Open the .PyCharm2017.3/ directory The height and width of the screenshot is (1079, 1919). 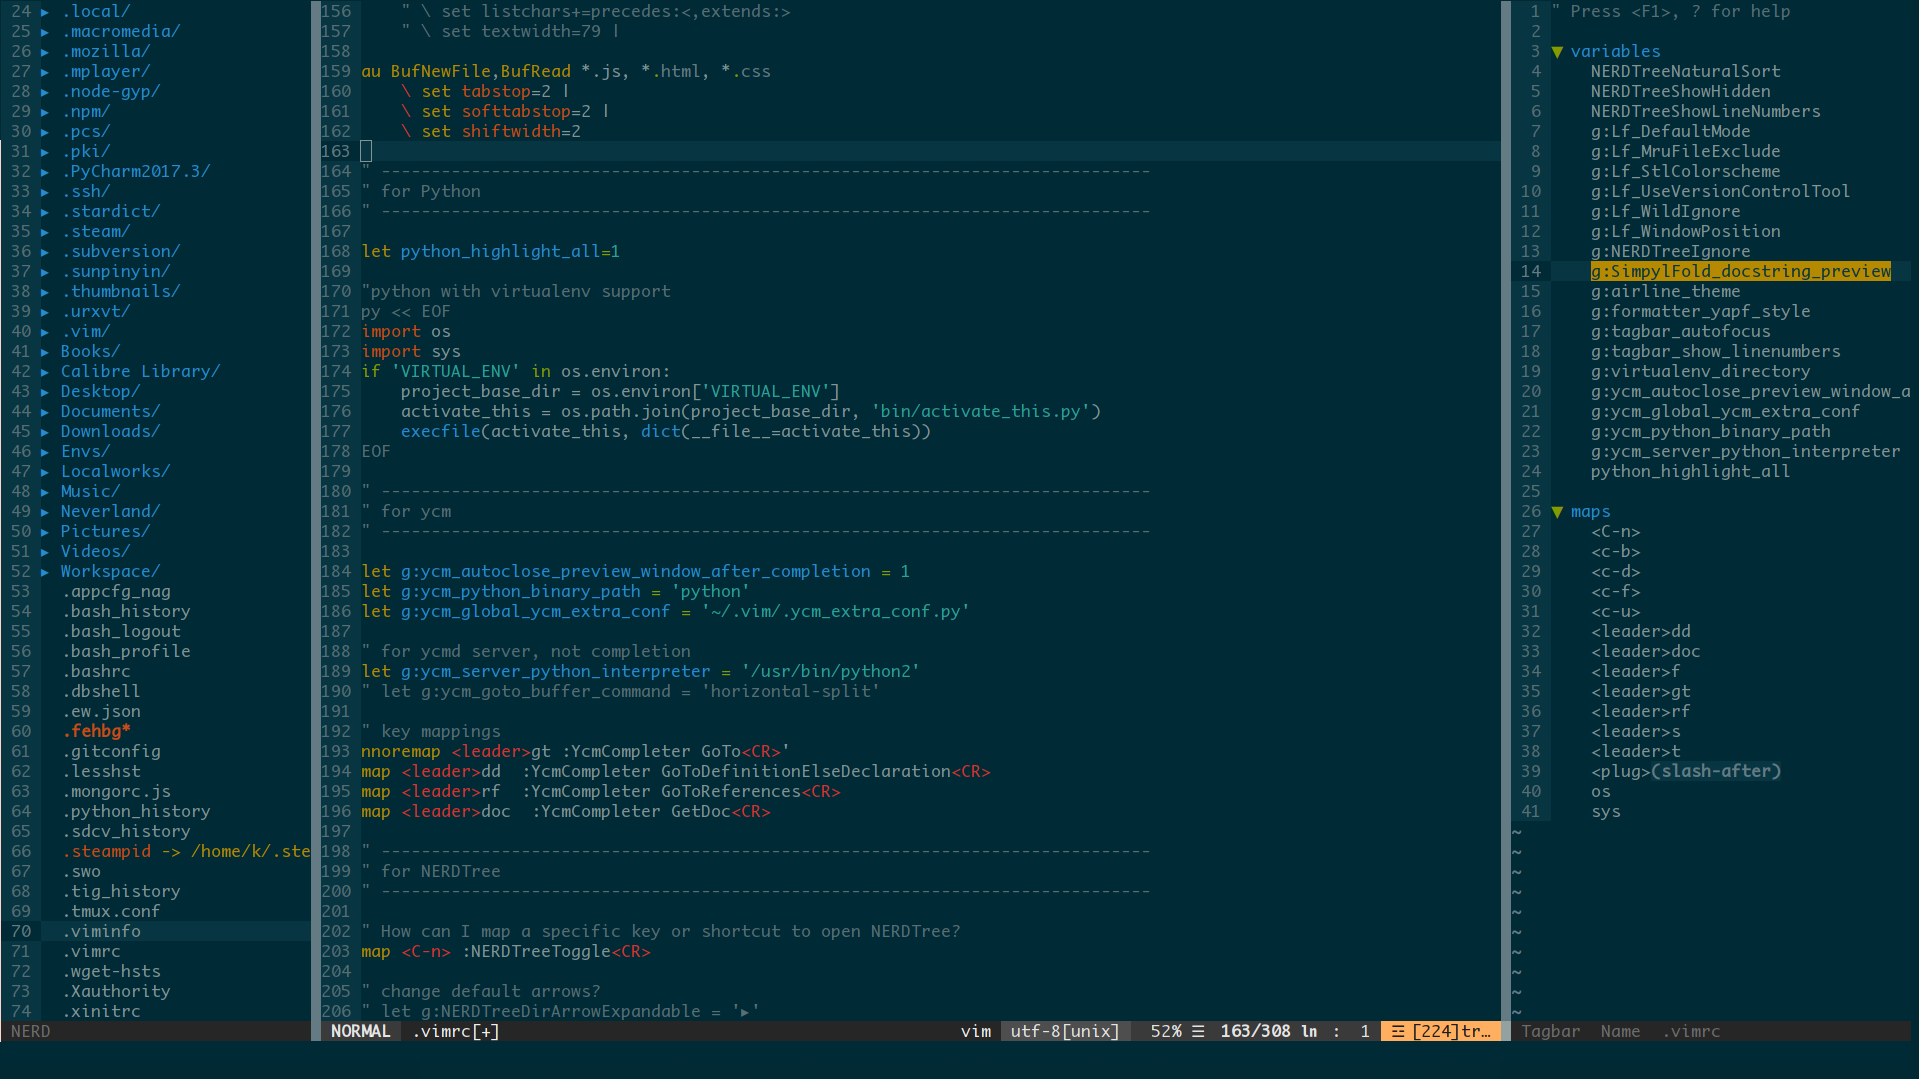pyautogui.click(x=136, y=171)
